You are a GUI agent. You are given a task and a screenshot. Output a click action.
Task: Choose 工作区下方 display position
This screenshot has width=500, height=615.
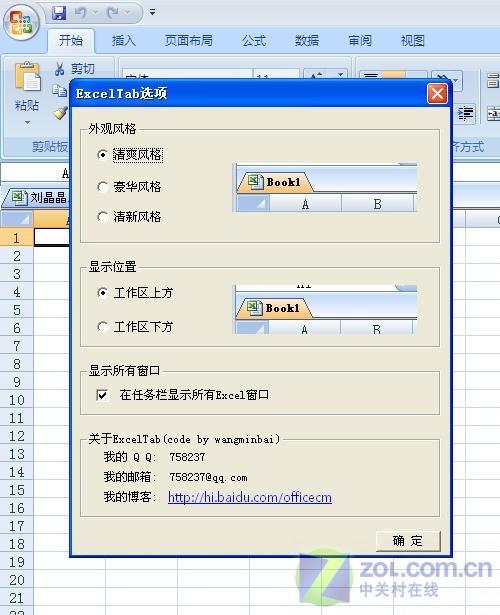click(x=102, y=327)
